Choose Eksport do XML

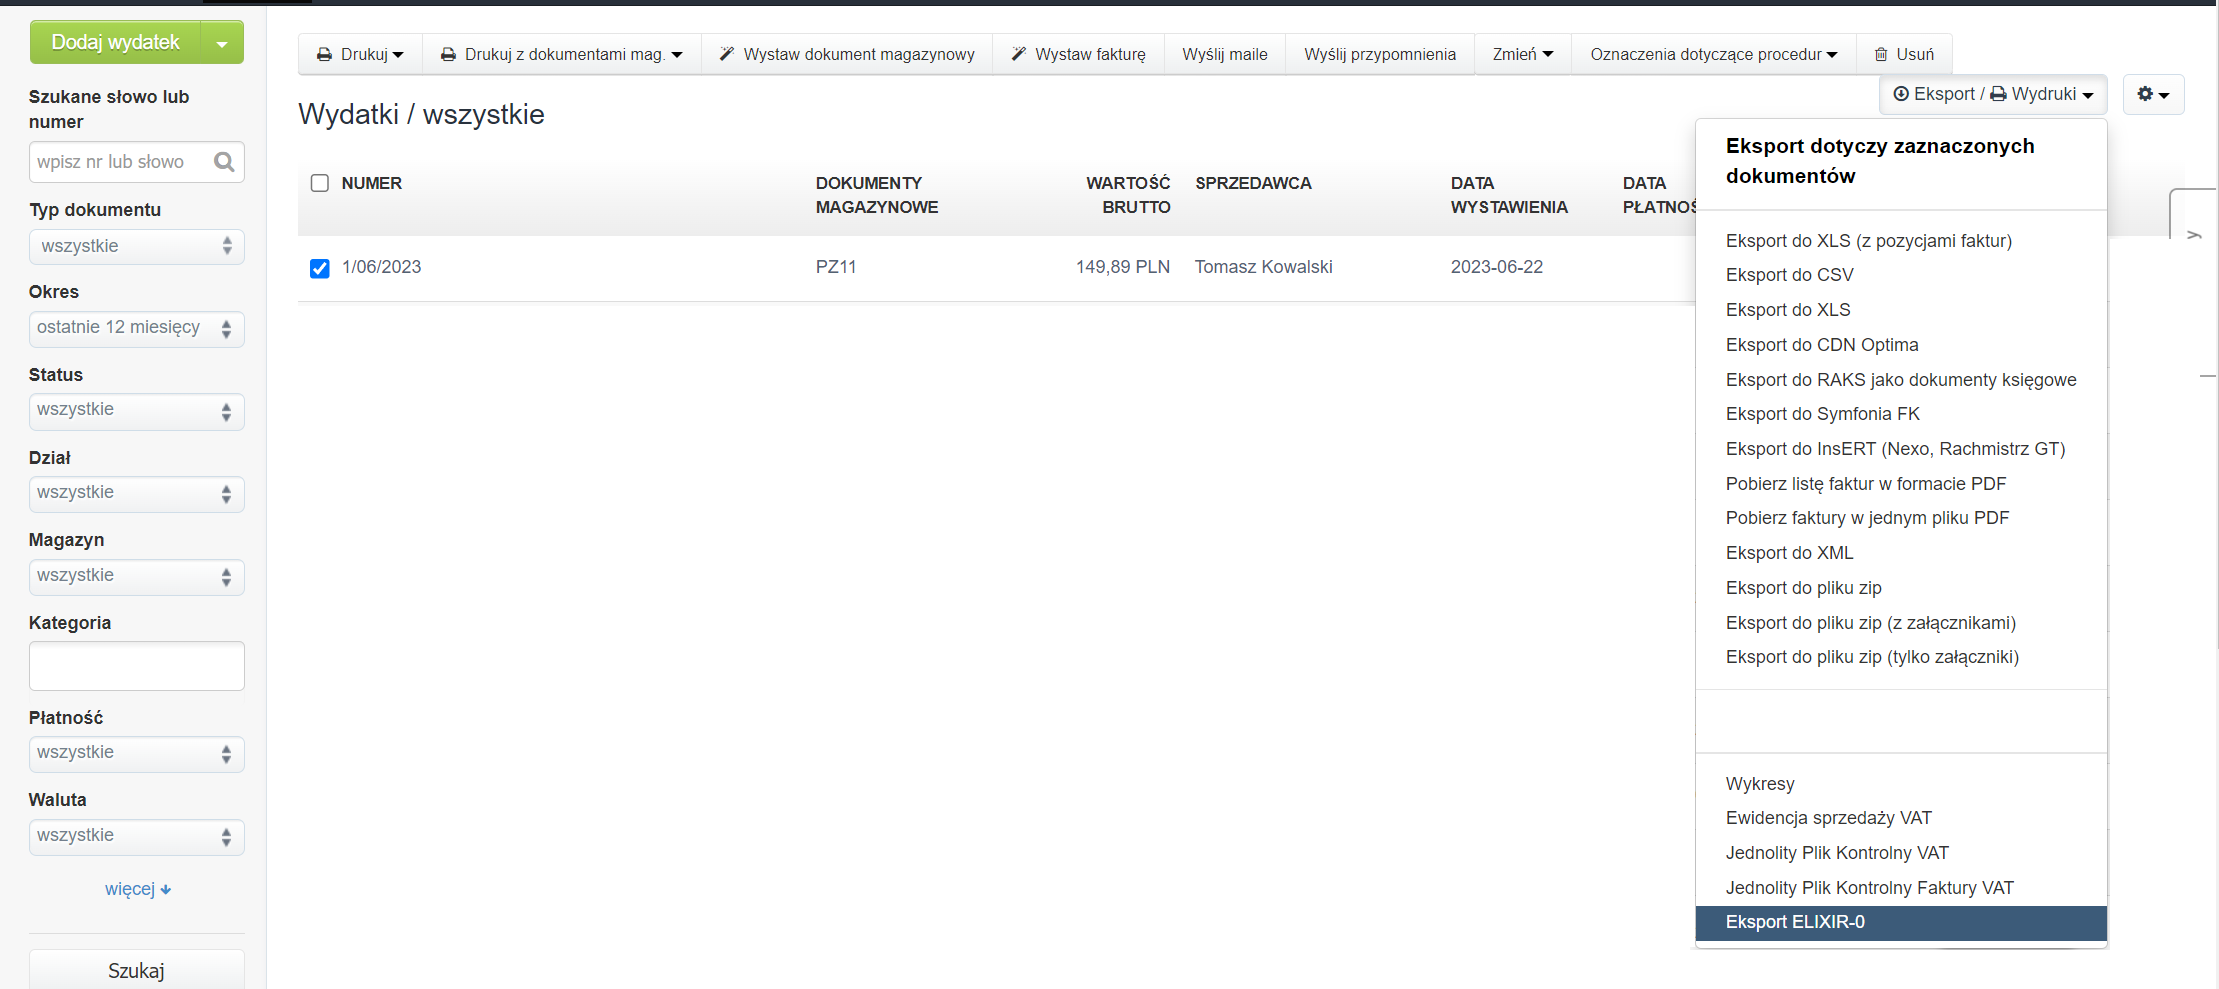[x=1790, y=553]
